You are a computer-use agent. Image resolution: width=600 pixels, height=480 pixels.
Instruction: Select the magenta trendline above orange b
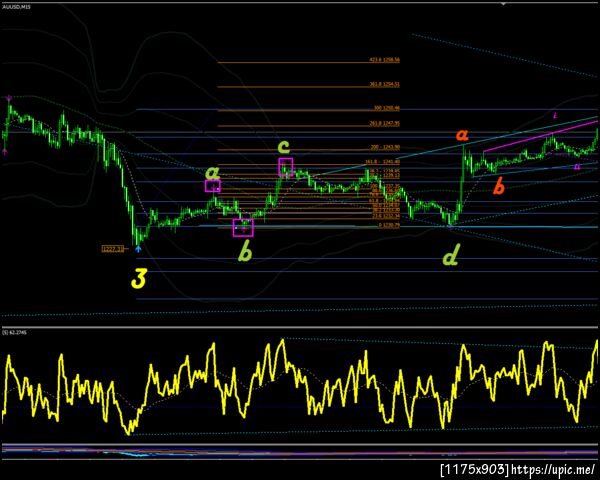[x=540, y=136]
